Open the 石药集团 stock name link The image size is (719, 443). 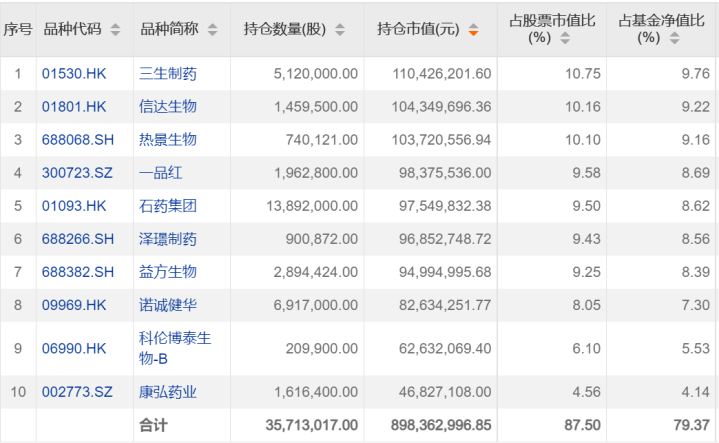click(168, 206)
